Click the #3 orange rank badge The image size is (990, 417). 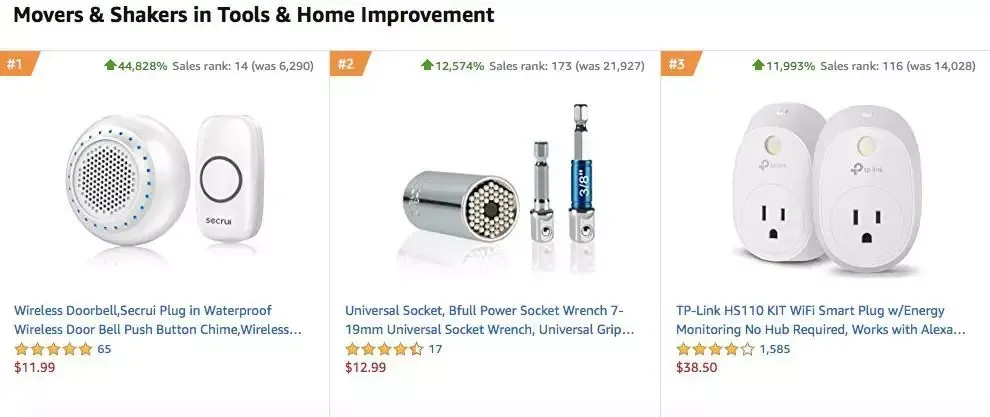(x=679, y=64)
